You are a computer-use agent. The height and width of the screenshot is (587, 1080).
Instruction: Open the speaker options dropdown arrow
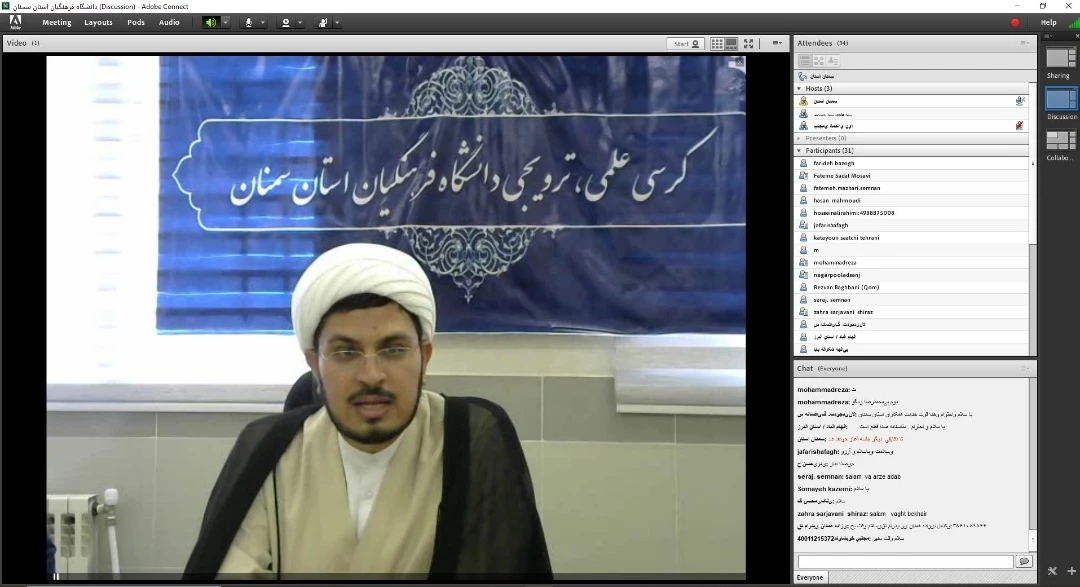(225, 22)
